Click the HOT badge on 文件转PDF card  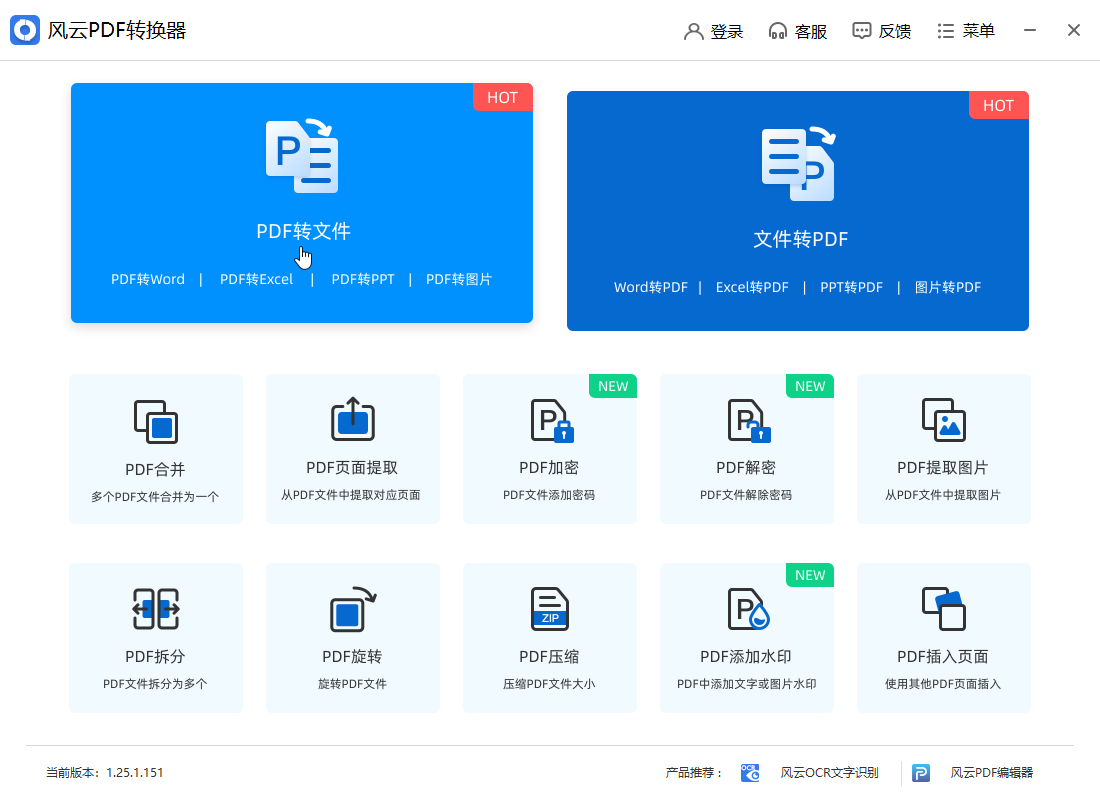(x=998, y=105)
